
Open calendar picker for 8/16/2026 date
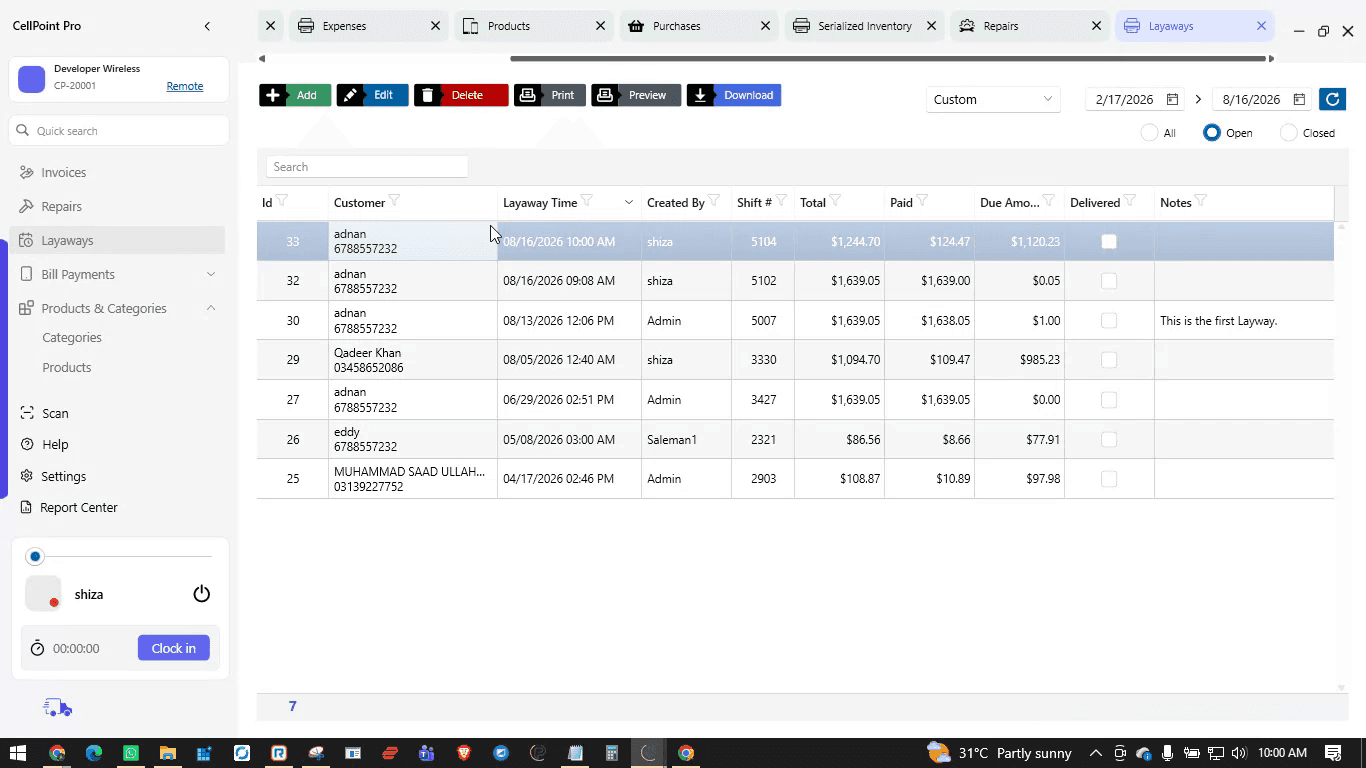pyautogui.click(x=1299, y=99)
